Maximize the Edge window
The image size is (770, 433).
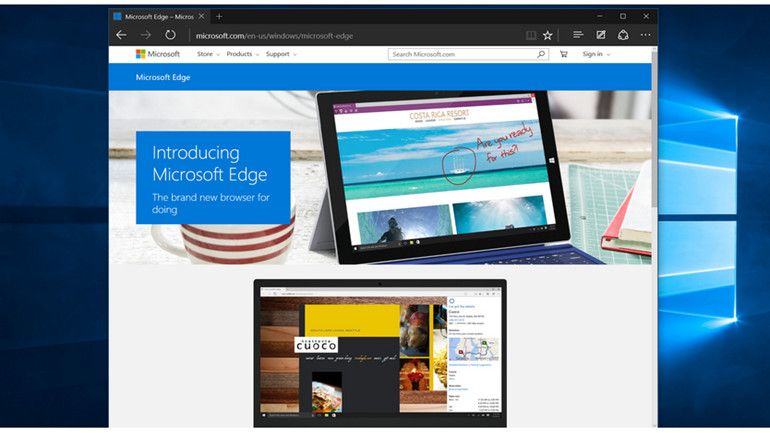pyautogui.click(x=623, y=16)
